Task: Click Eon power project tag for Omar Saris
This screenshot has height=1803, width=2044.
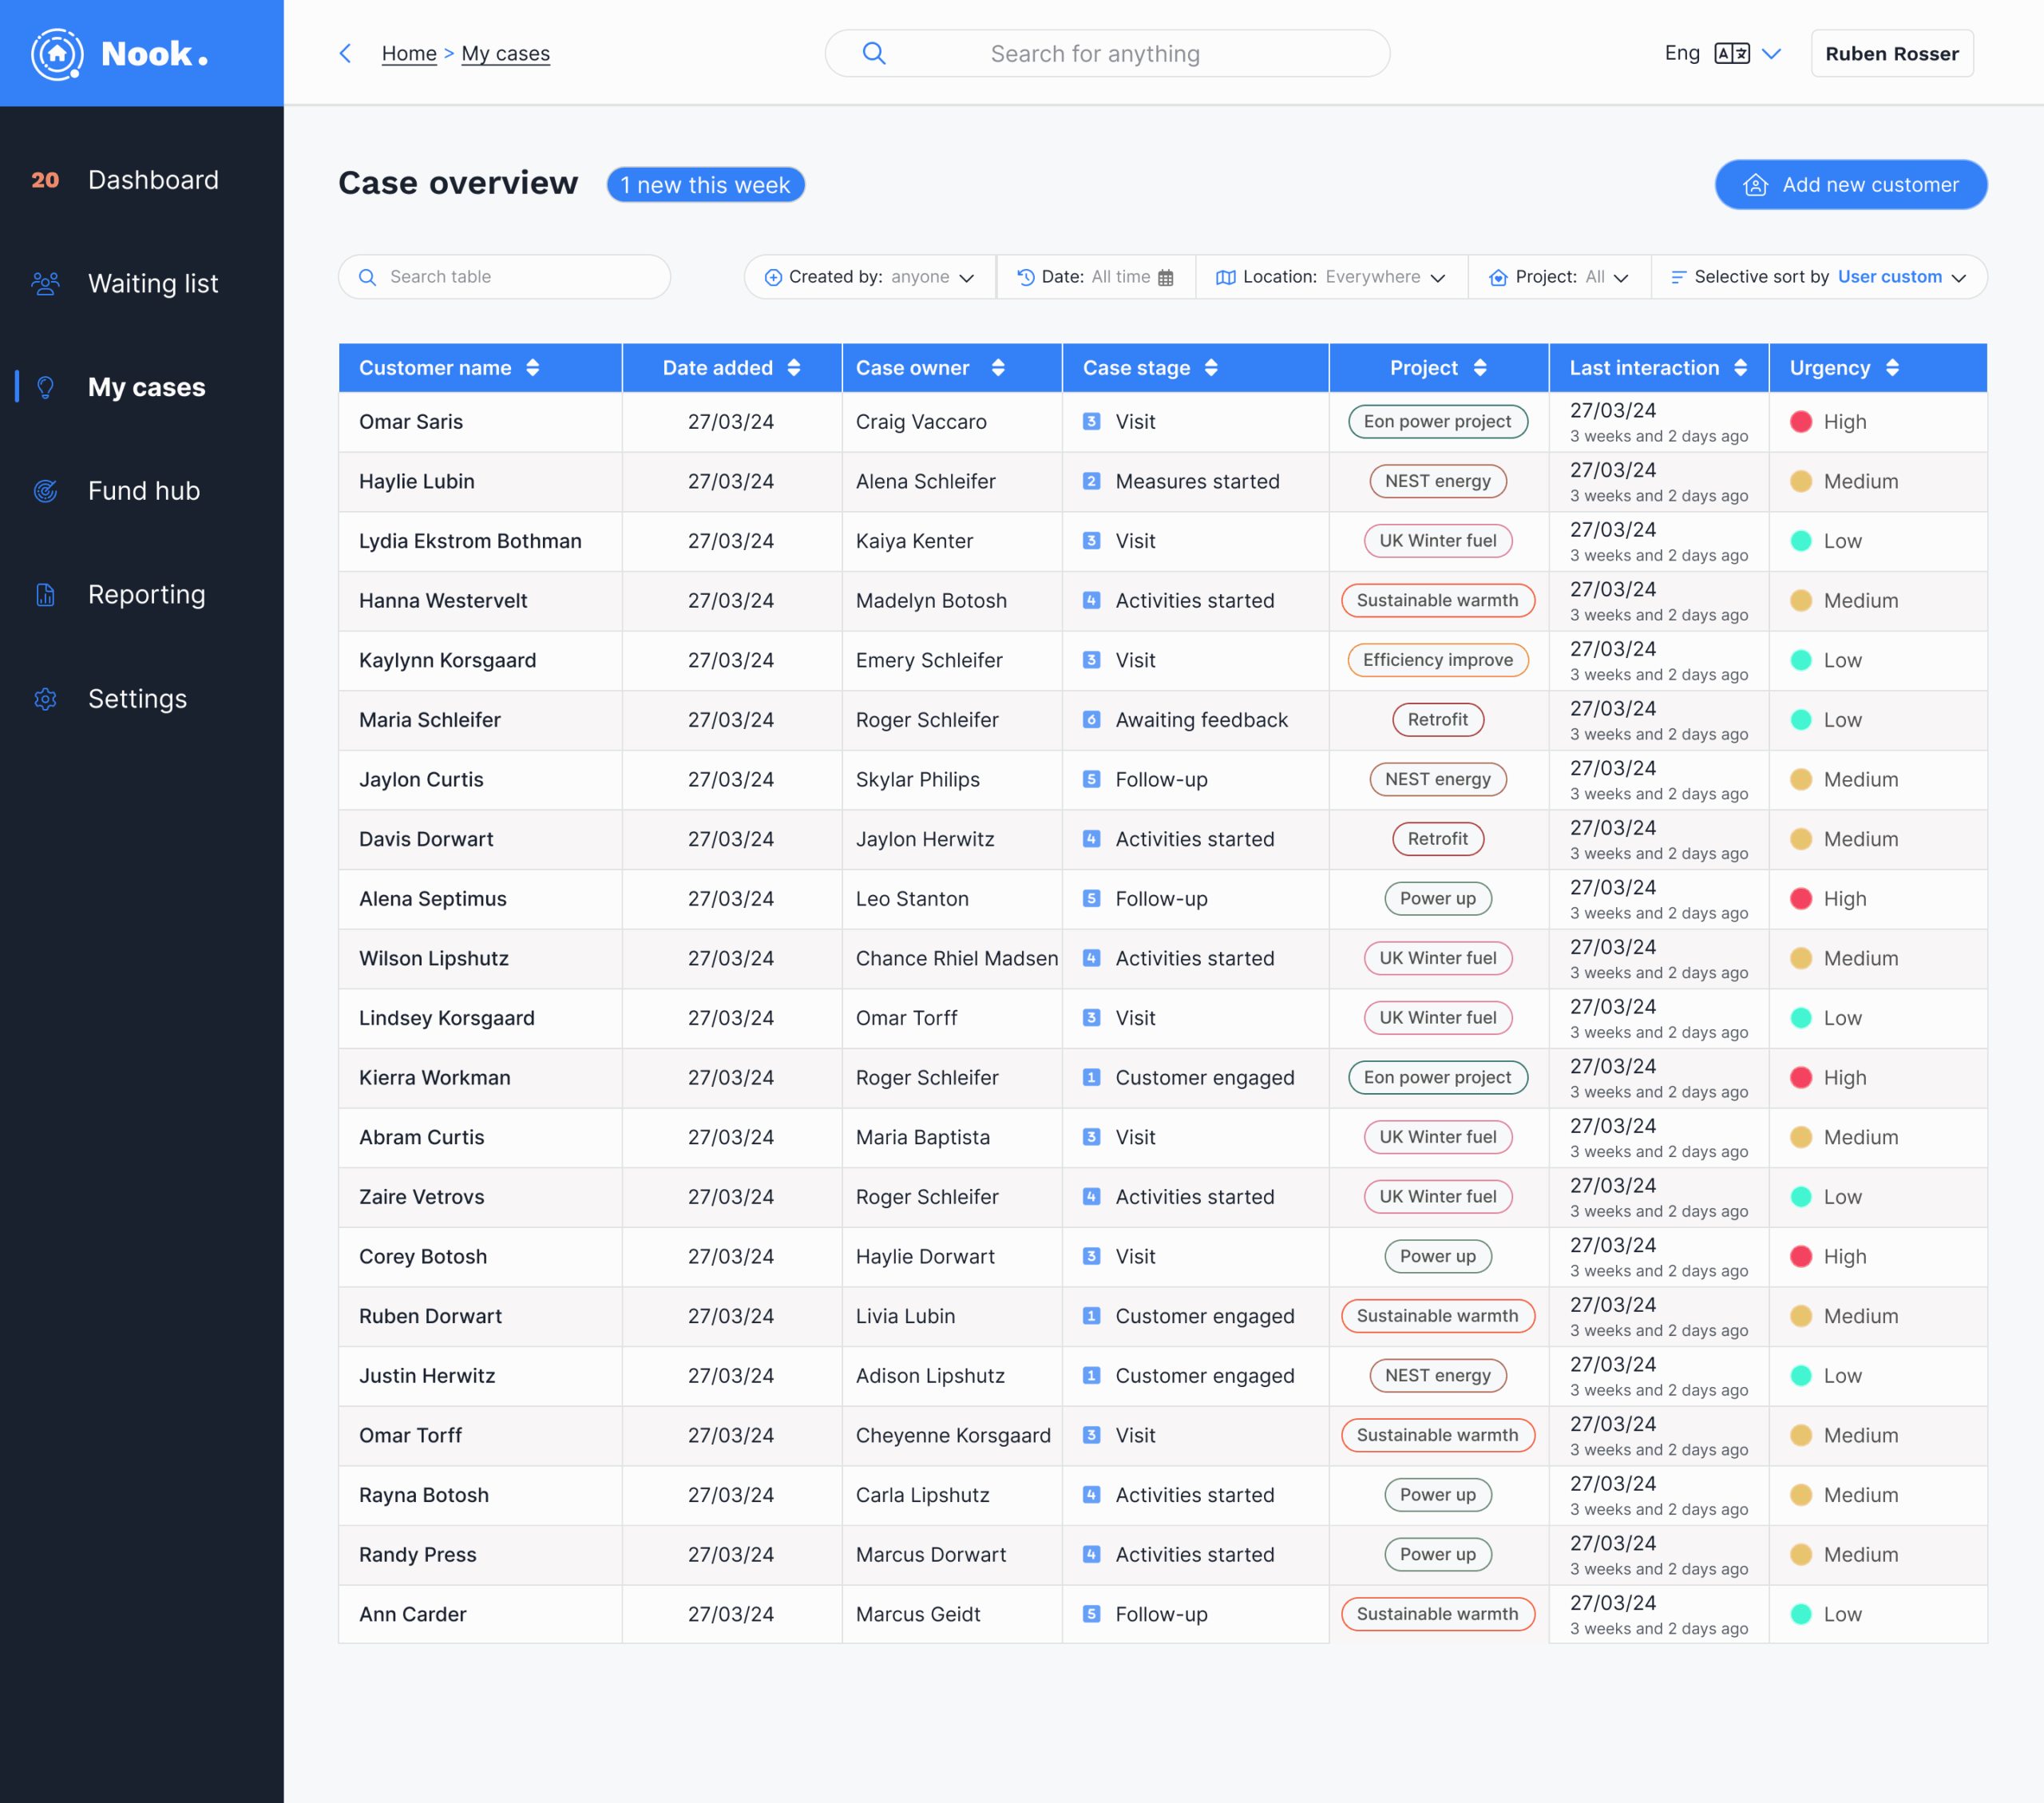Action: (x=1437, y=422)
